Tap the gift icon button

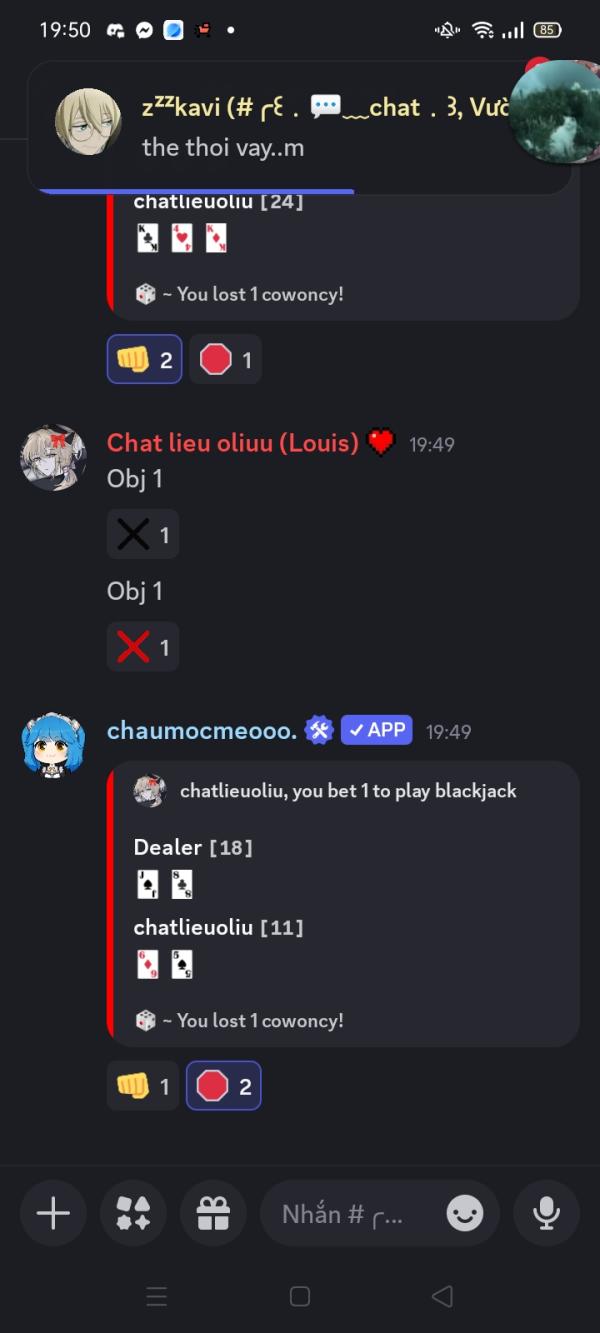tap(213, 1213)
